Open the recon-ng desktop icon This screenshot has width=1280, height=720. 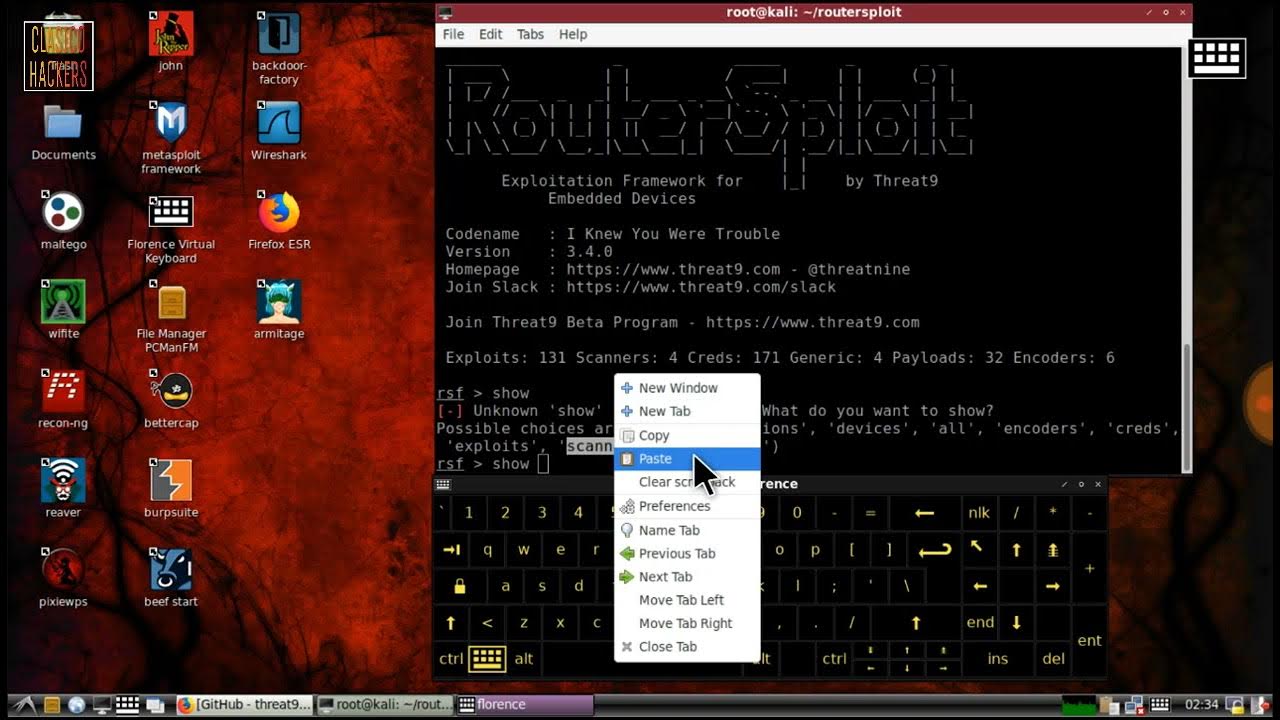[63, 399]
